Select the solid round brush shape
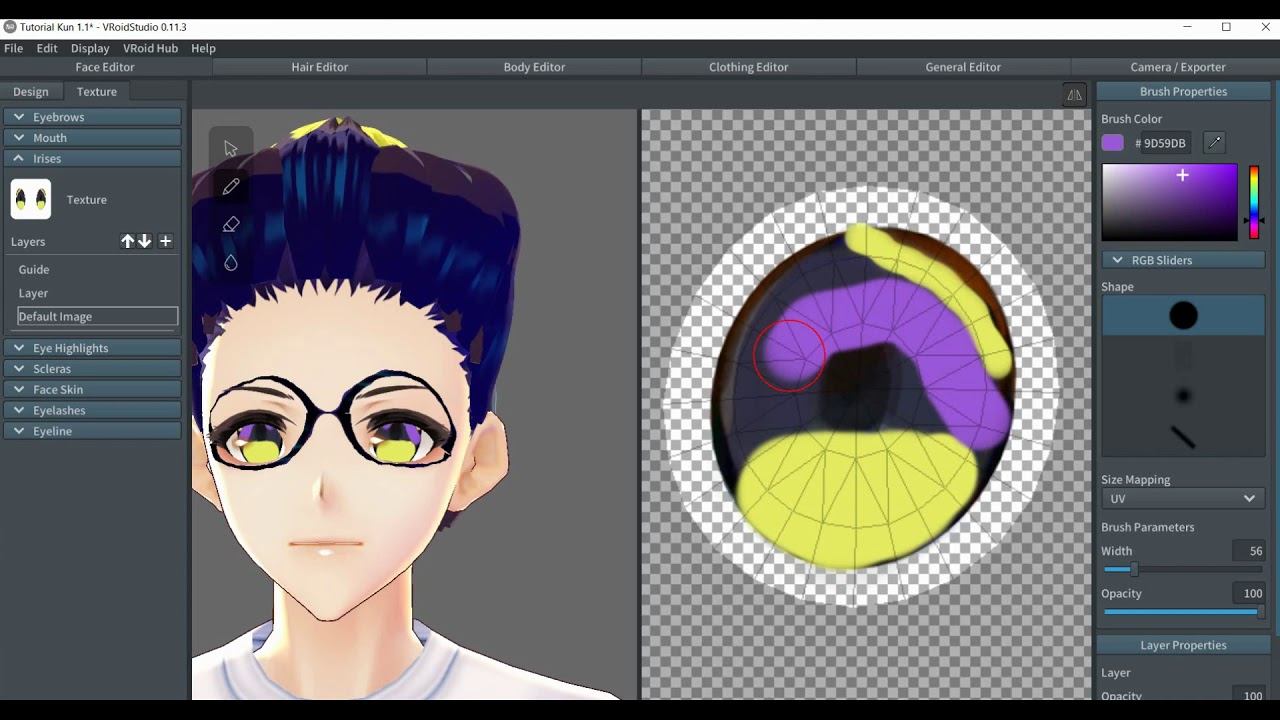1280x720 pixels. (x=1183, y=316)
